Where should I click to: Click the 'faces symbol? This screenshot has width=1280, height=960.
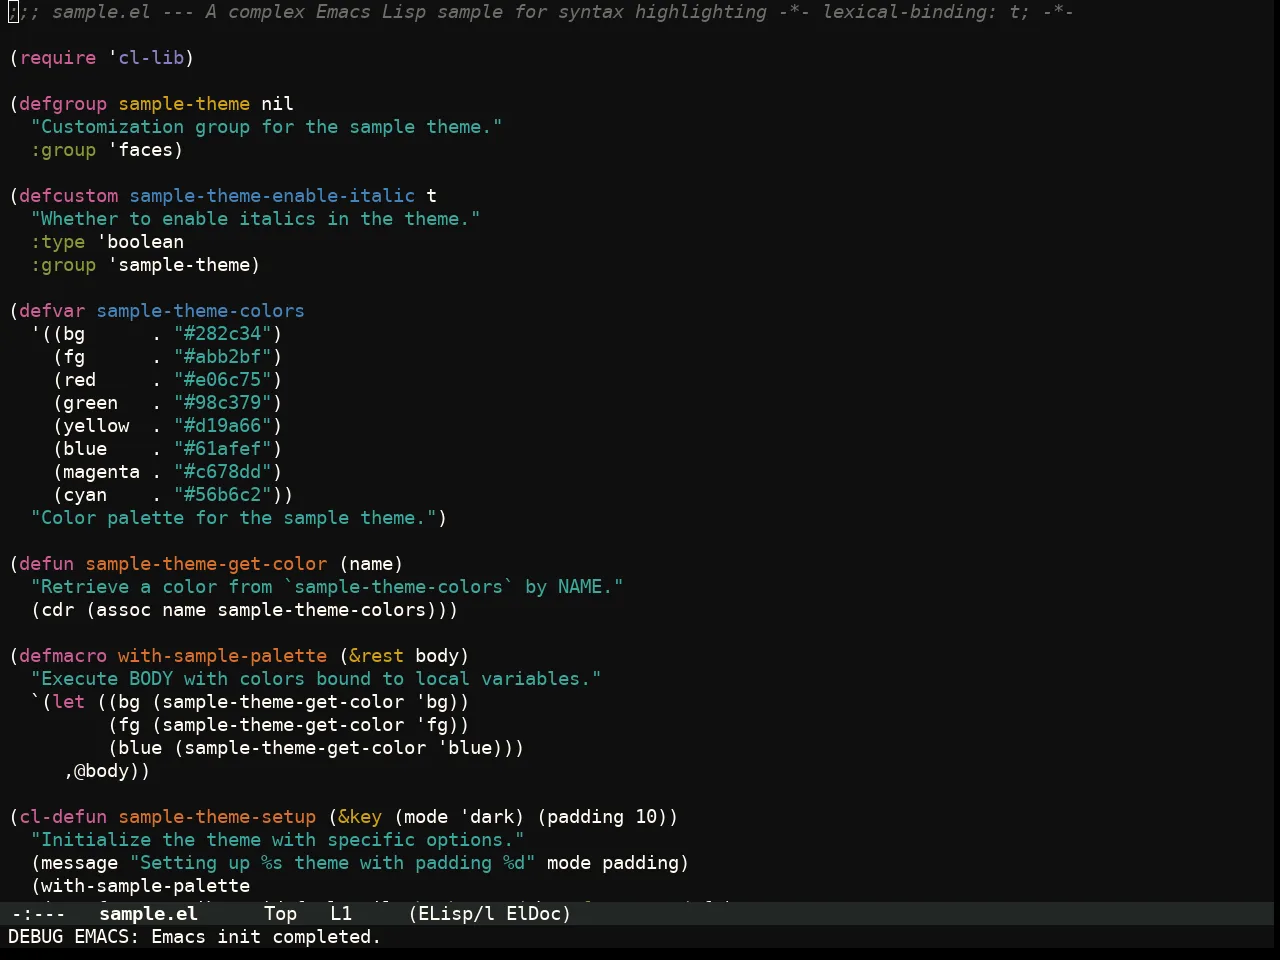coord(140,150)
